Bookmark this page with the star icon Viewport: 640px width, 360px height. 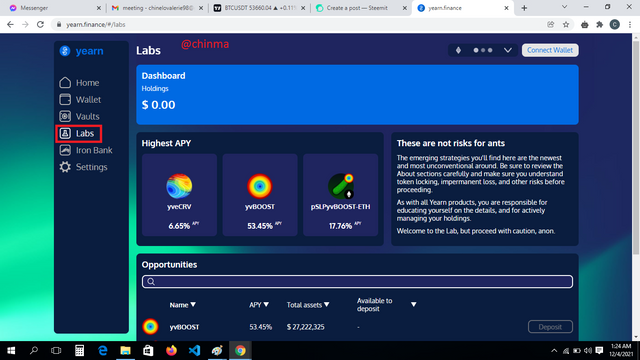point(566,24)
